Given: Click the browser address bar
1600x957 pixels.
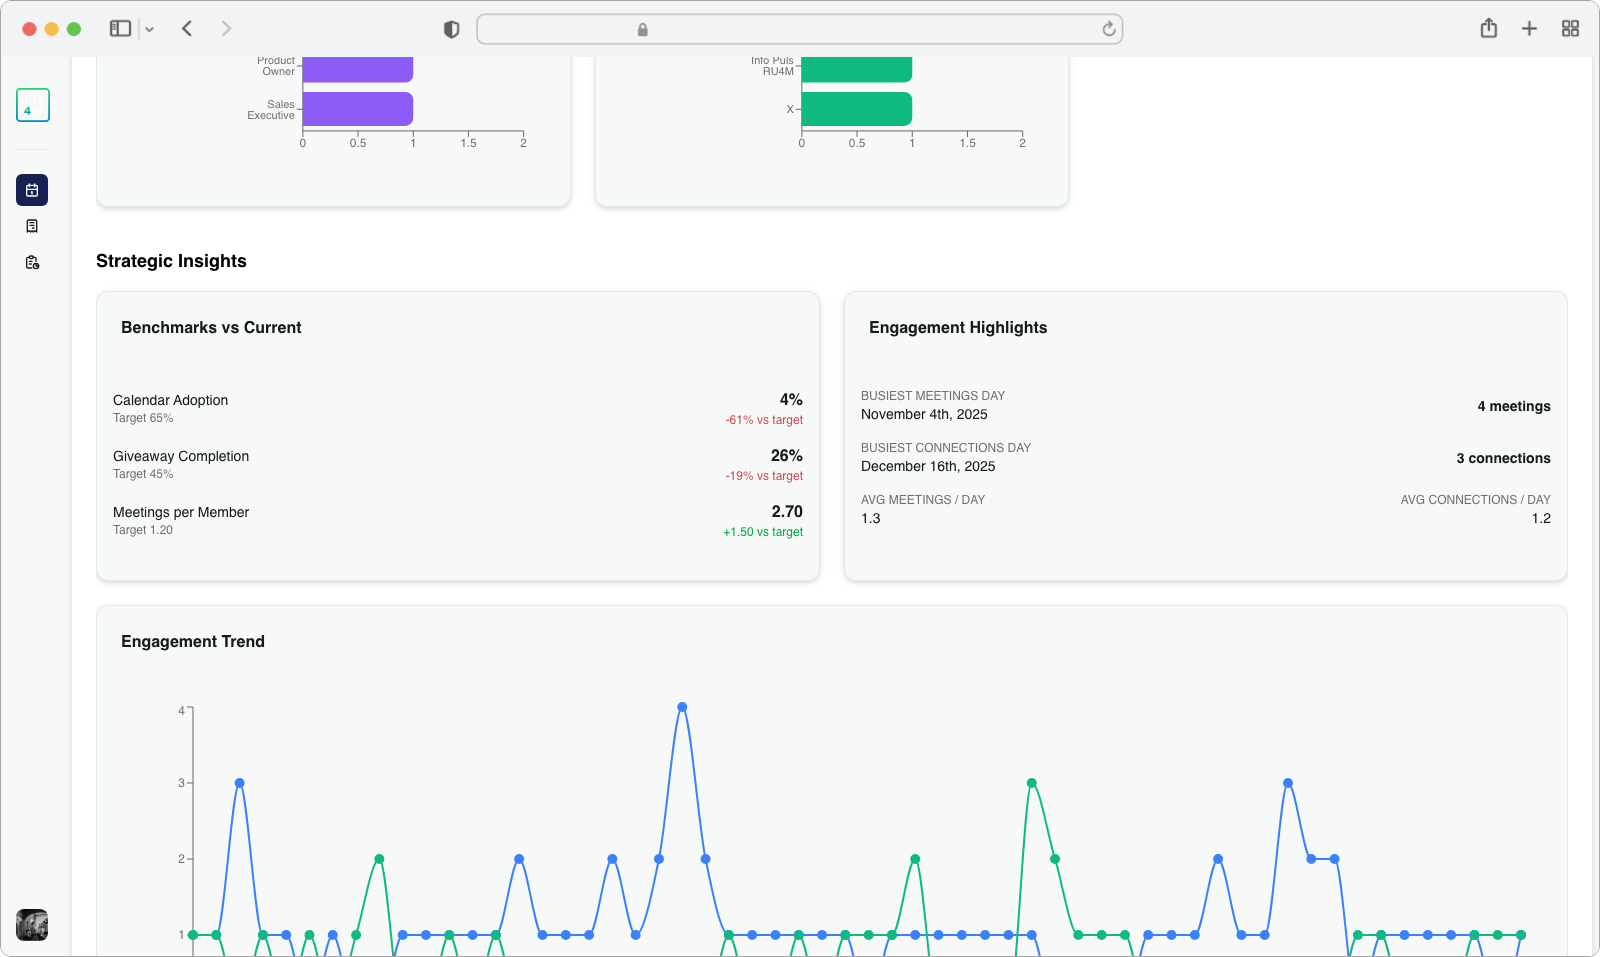Looking at the screenshot, I should tap(800, 29).
